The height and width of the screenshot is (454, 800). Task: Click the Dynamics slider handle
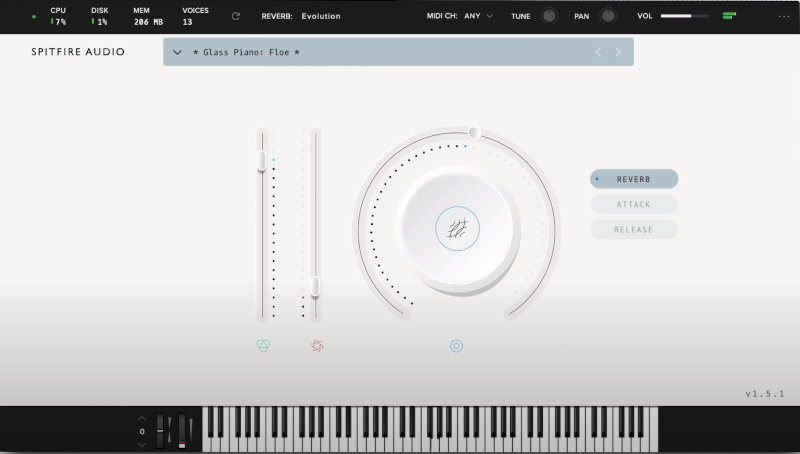coord(315,287)
